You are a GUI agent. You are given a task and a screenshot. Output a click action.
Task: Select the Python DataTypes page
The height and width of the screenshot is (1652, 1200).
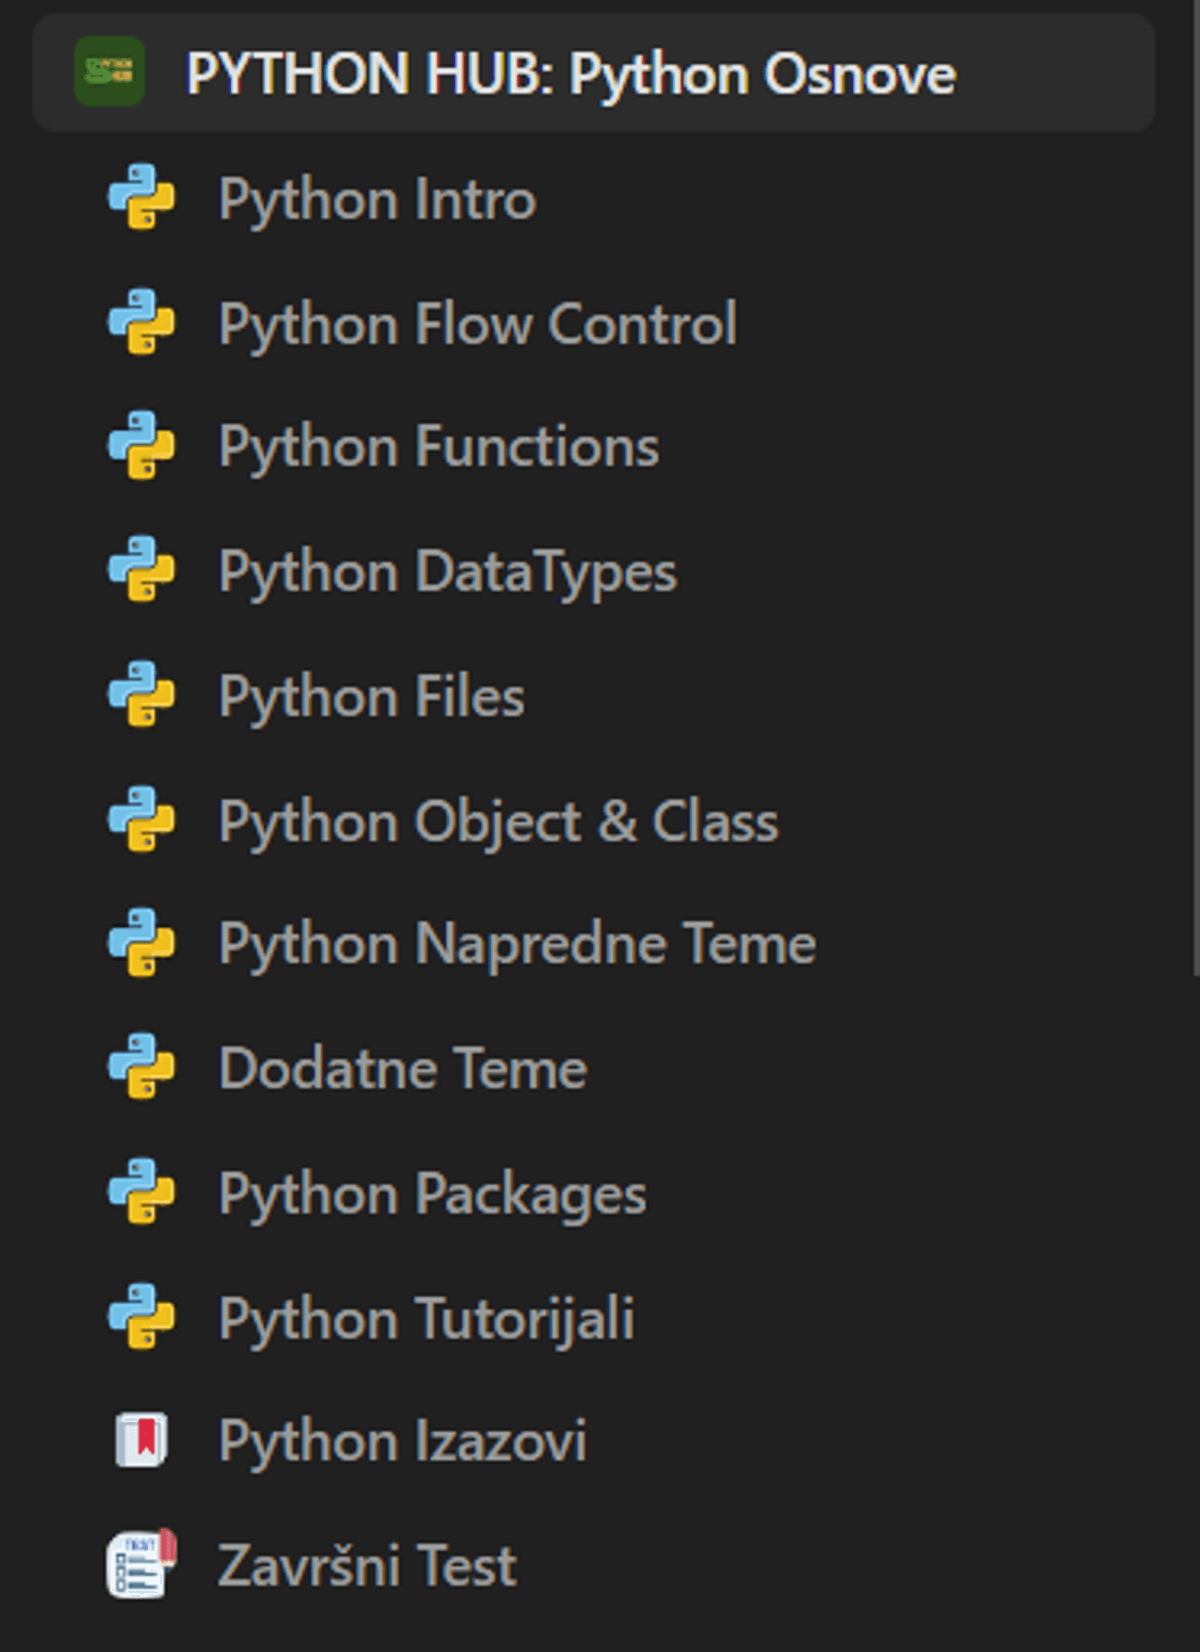tap(447, 572)
